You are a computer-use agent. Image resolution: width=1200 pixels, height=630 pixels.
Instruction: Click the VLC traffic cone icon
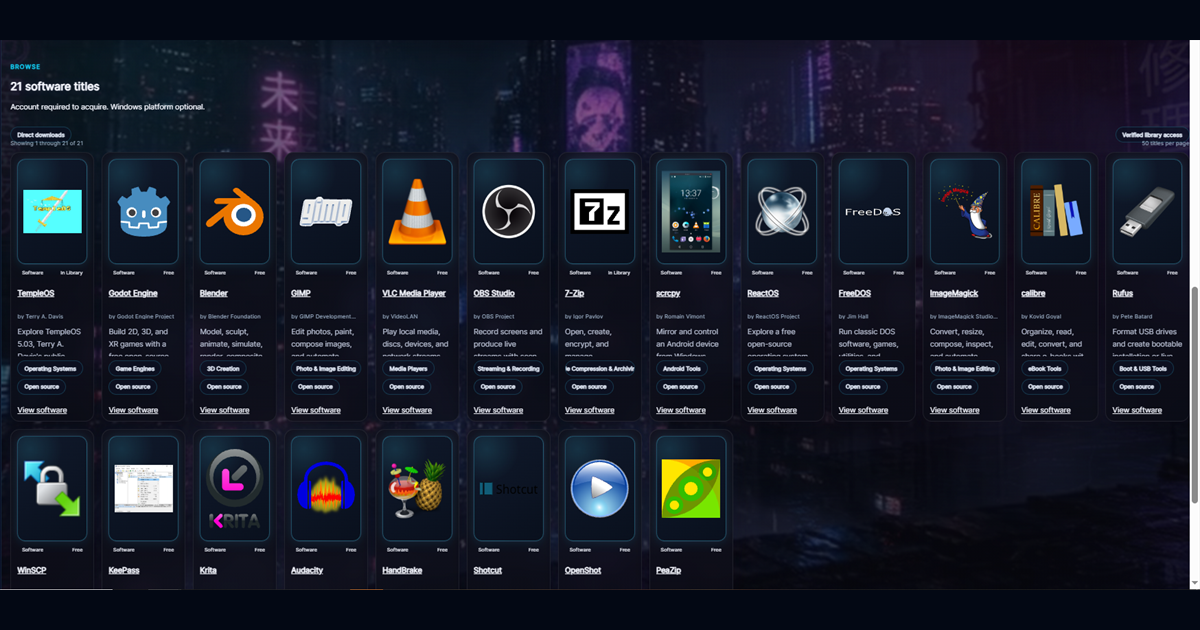click(417, 211)
